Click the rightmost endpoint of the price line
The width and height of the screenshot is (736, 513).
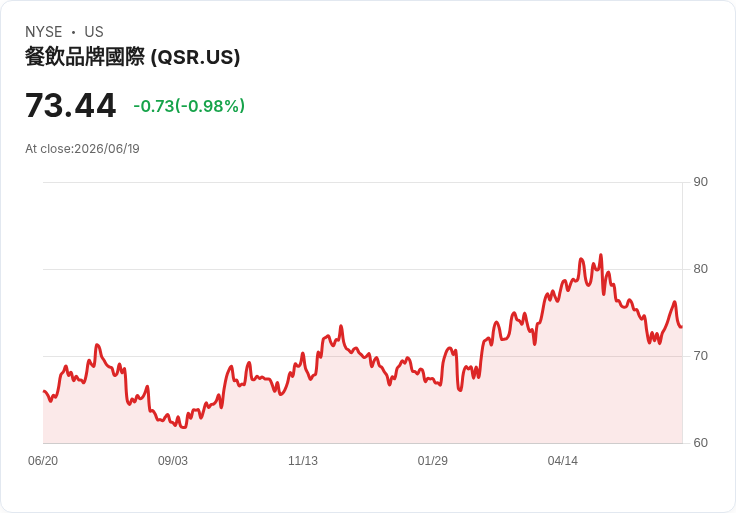point(682,327)
